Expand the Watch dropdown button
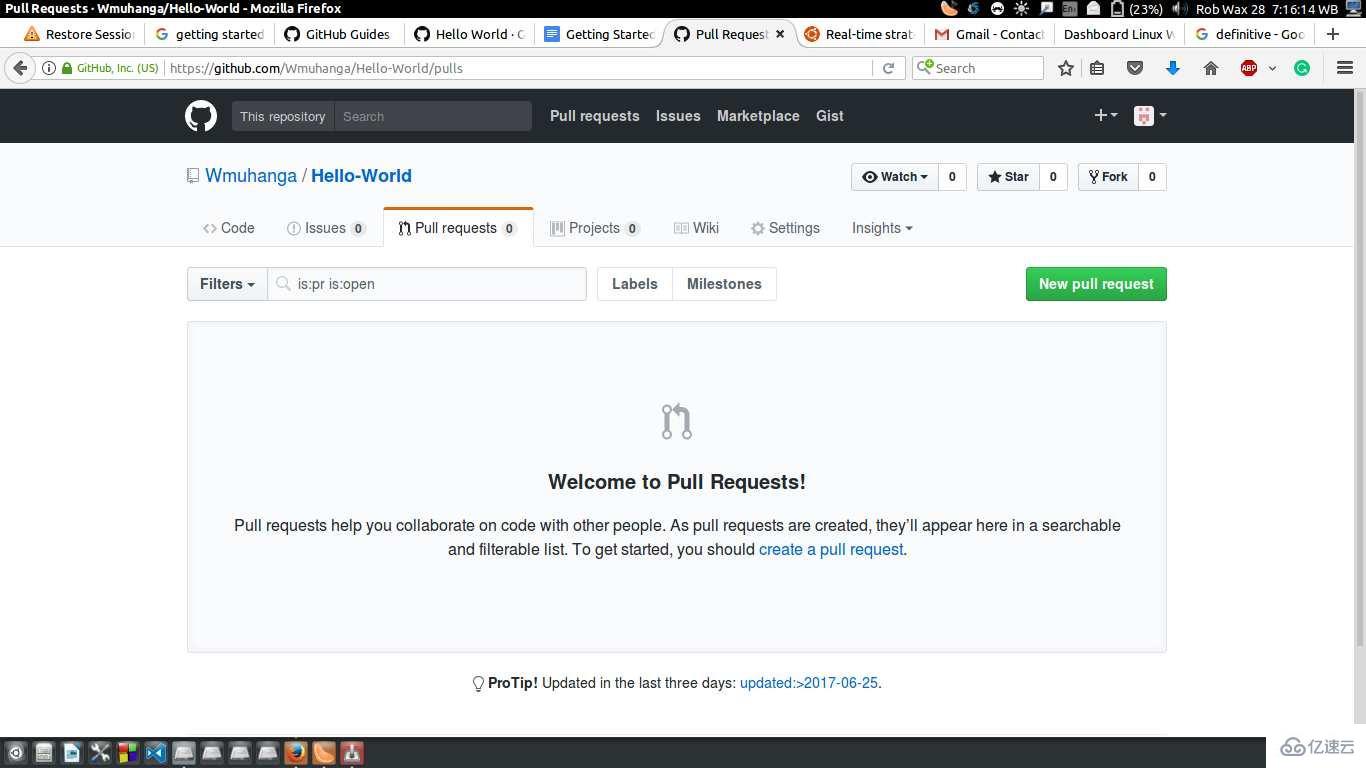This screenshot has width=1366, height=768. [895, 177]
